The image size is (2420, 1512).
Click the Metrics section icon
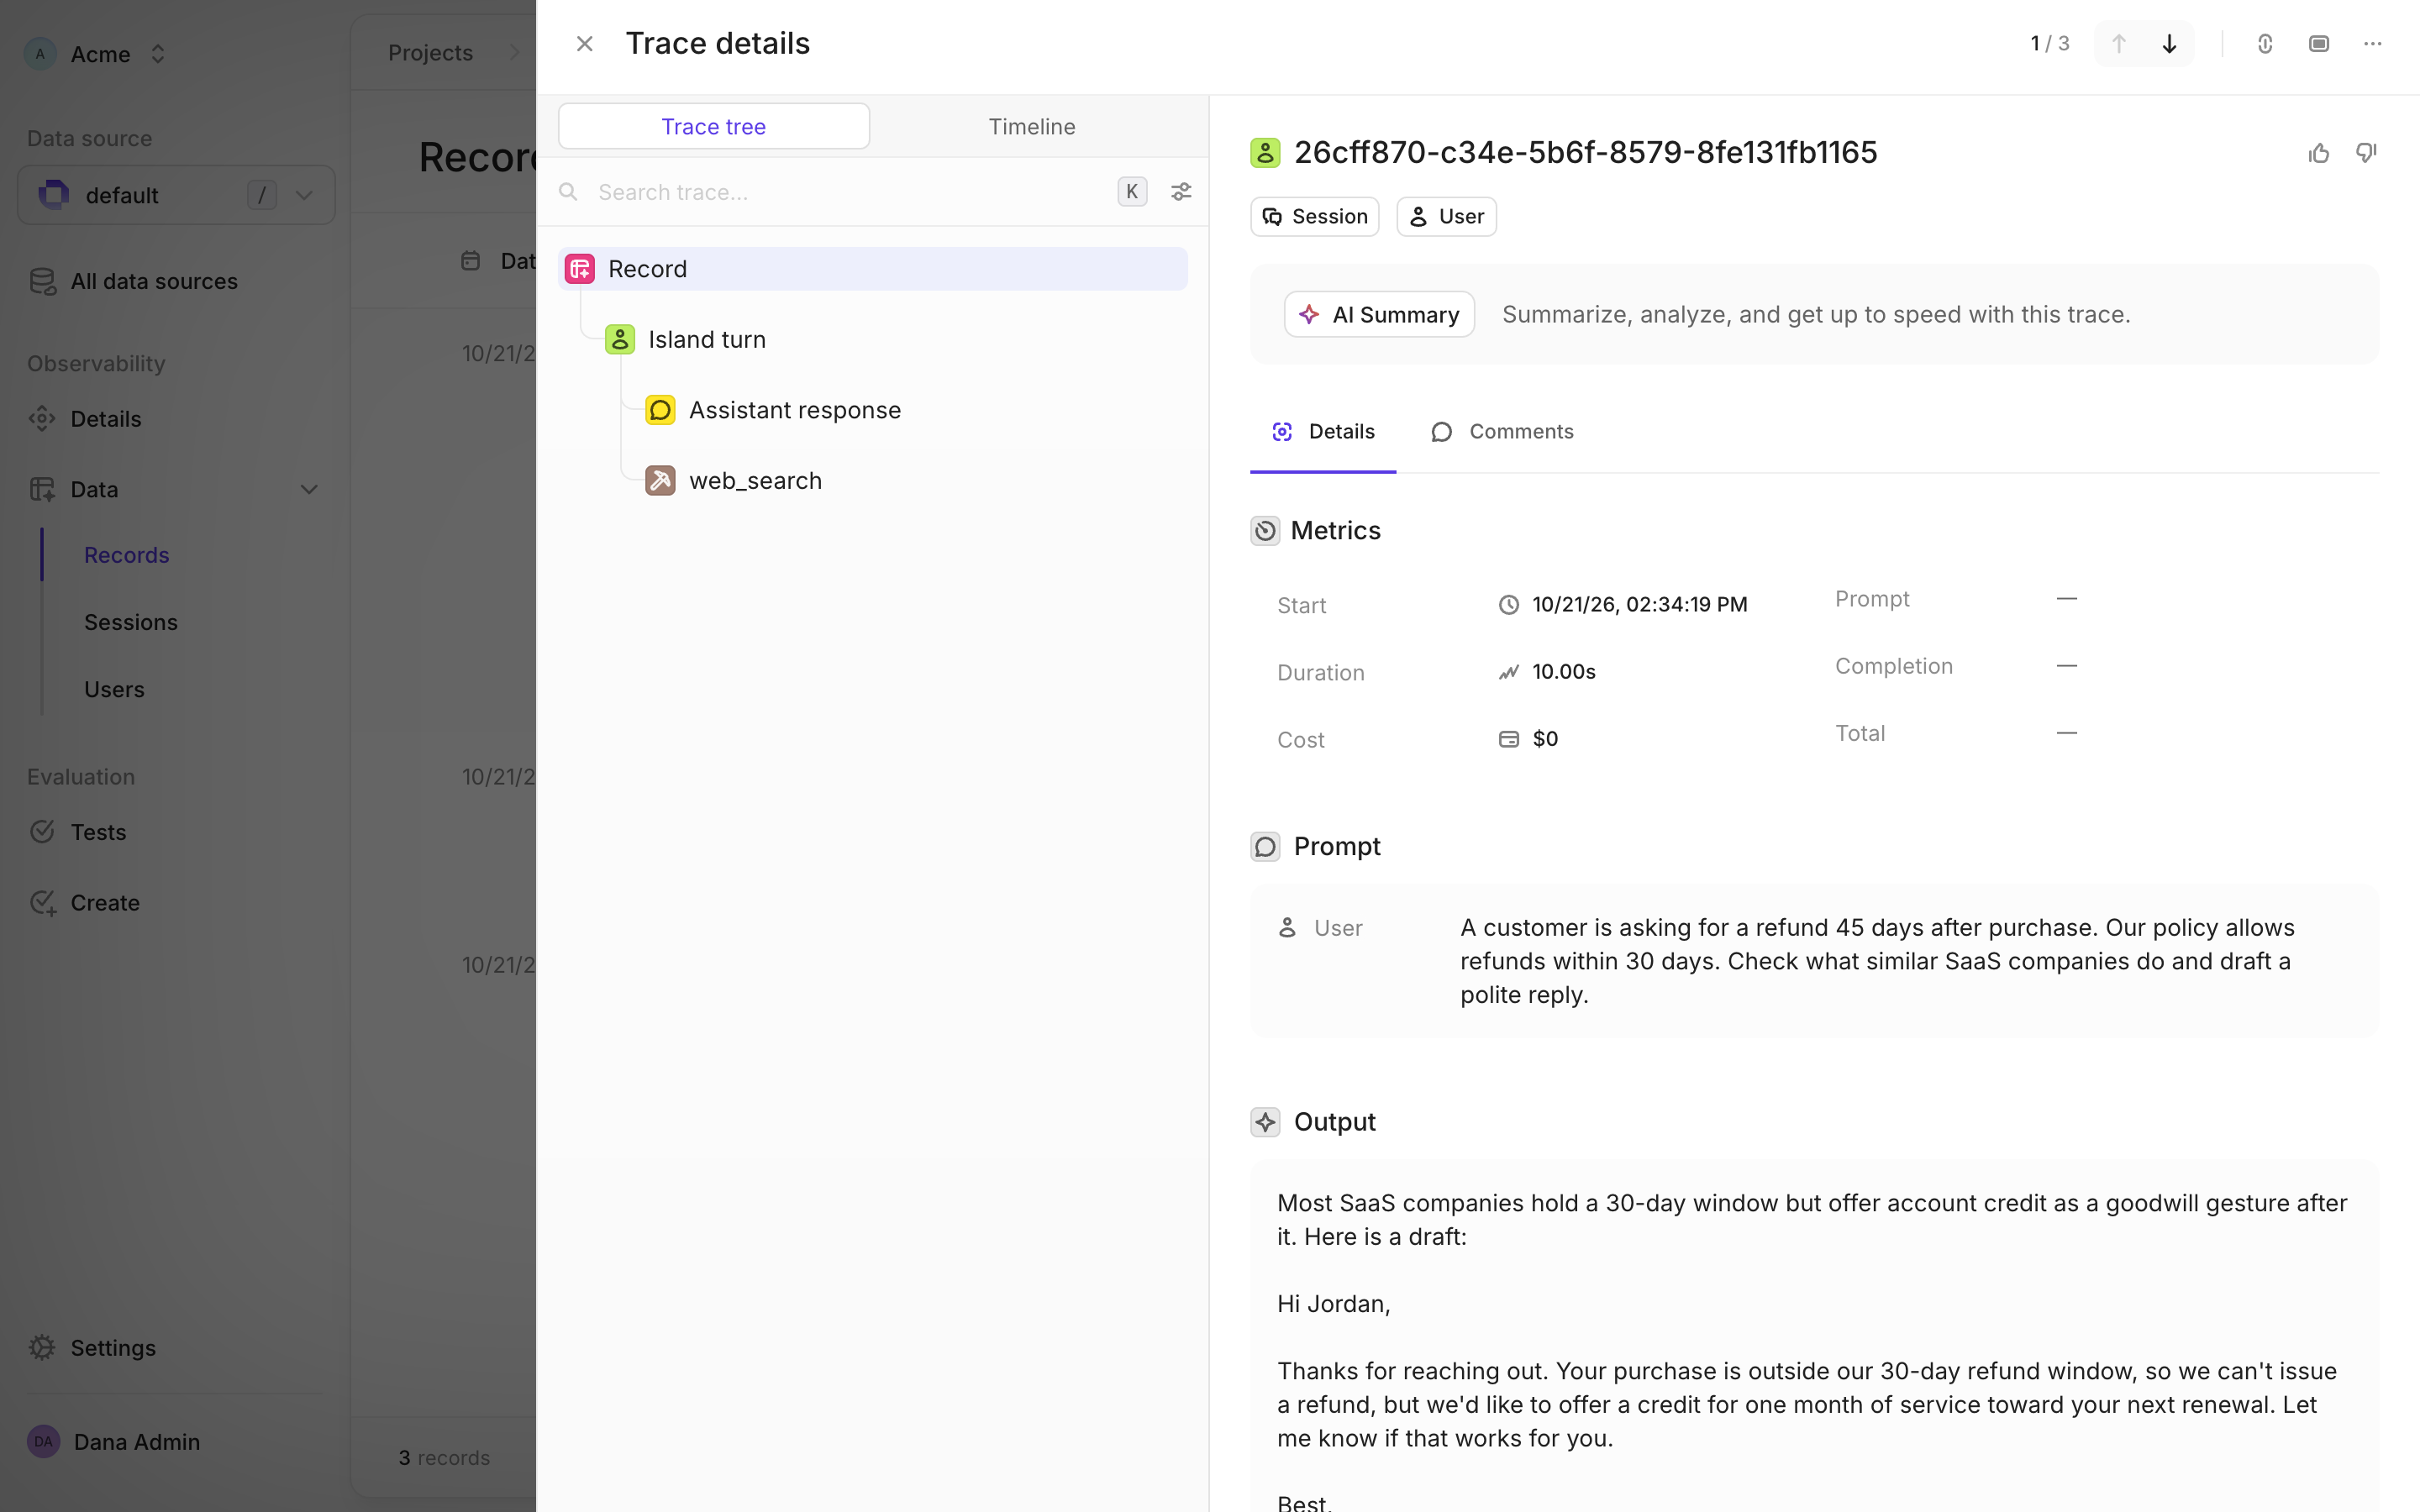point(1264,531)
